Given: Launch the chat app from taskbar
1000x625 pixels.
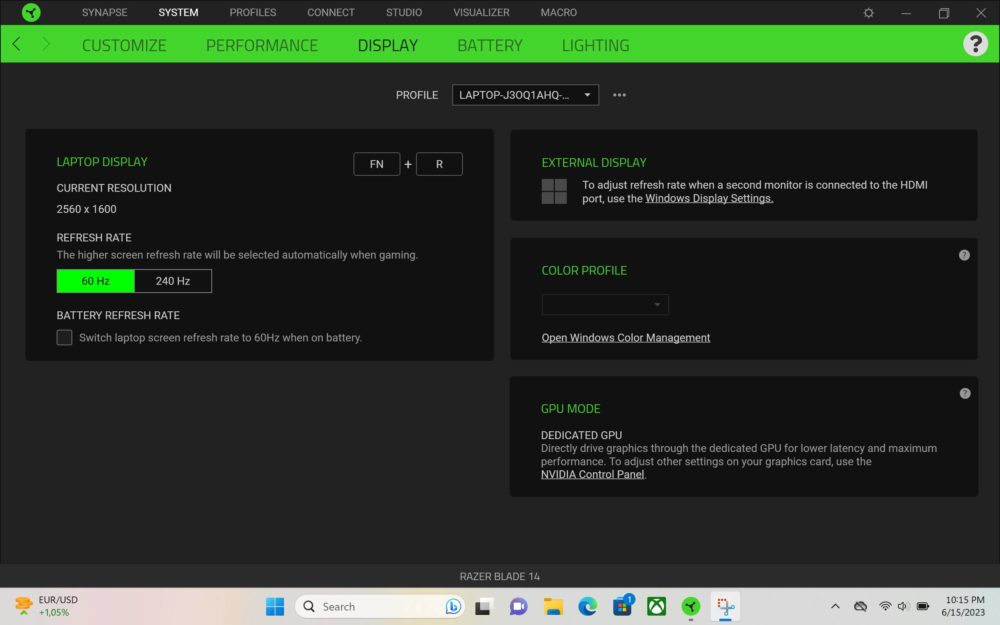Looking at the screenshot, I should [x=518, y=607].
